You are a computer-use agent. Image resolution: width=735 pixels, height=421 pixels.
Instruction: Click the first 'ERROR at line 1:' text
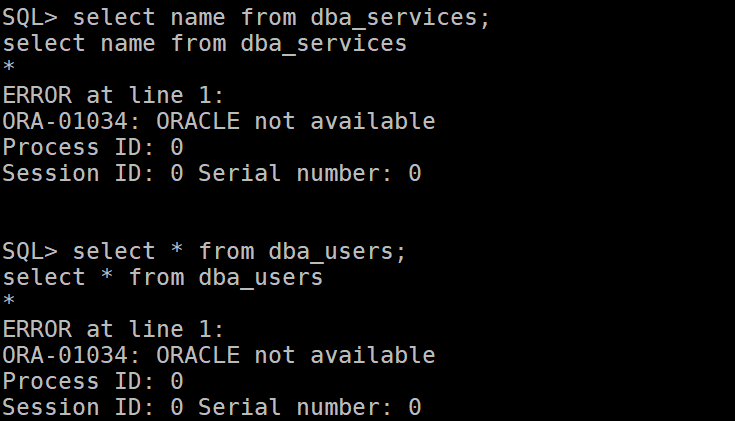[x=113, y=95]
